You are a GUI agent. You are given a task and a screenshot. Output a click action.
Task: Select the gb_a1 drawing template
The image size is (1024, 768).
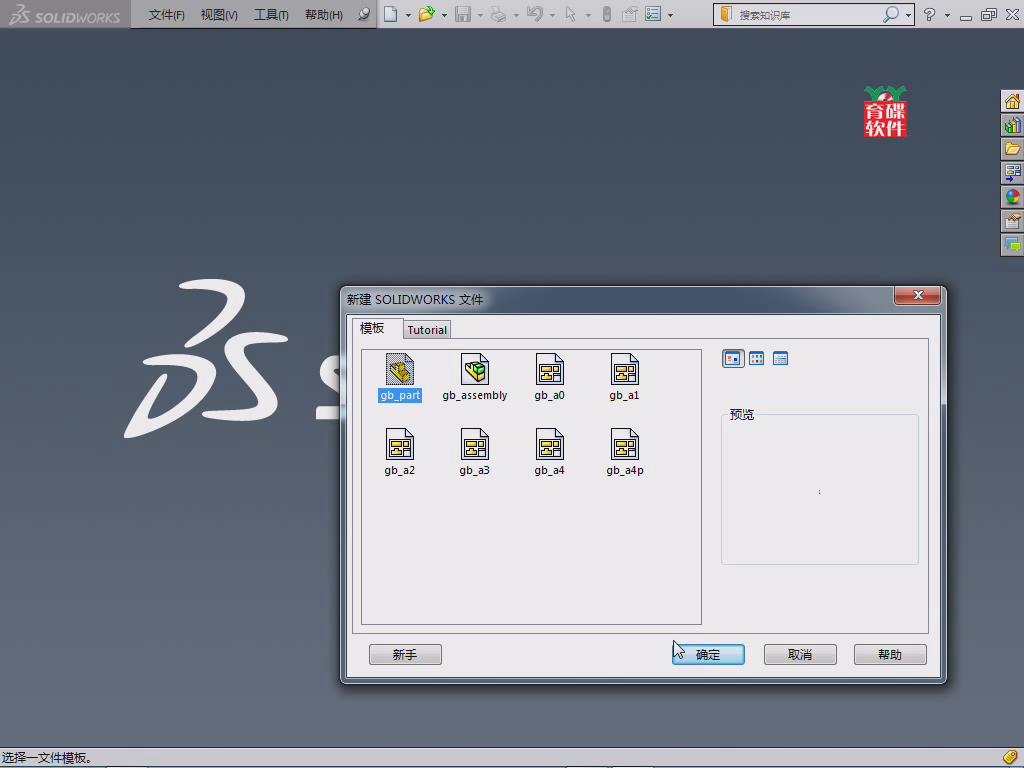(x=624, y=377)
